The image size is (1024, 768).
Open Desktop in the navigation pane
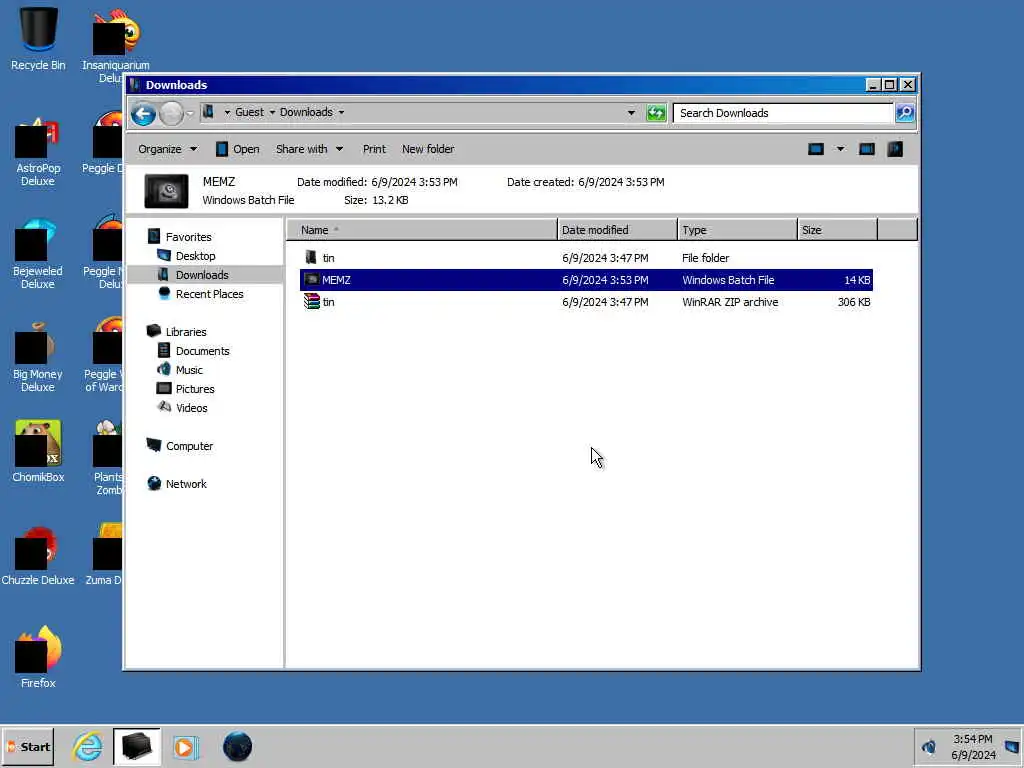(x=195, y=256)
